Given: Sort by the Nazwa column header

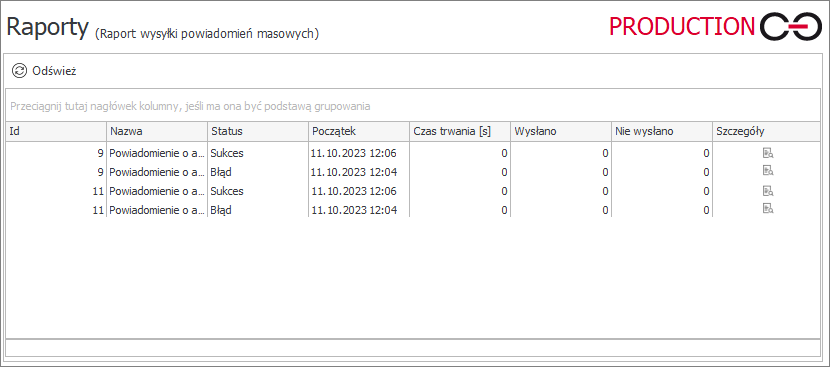Looking at the screenshot, I should pos(157,131).
